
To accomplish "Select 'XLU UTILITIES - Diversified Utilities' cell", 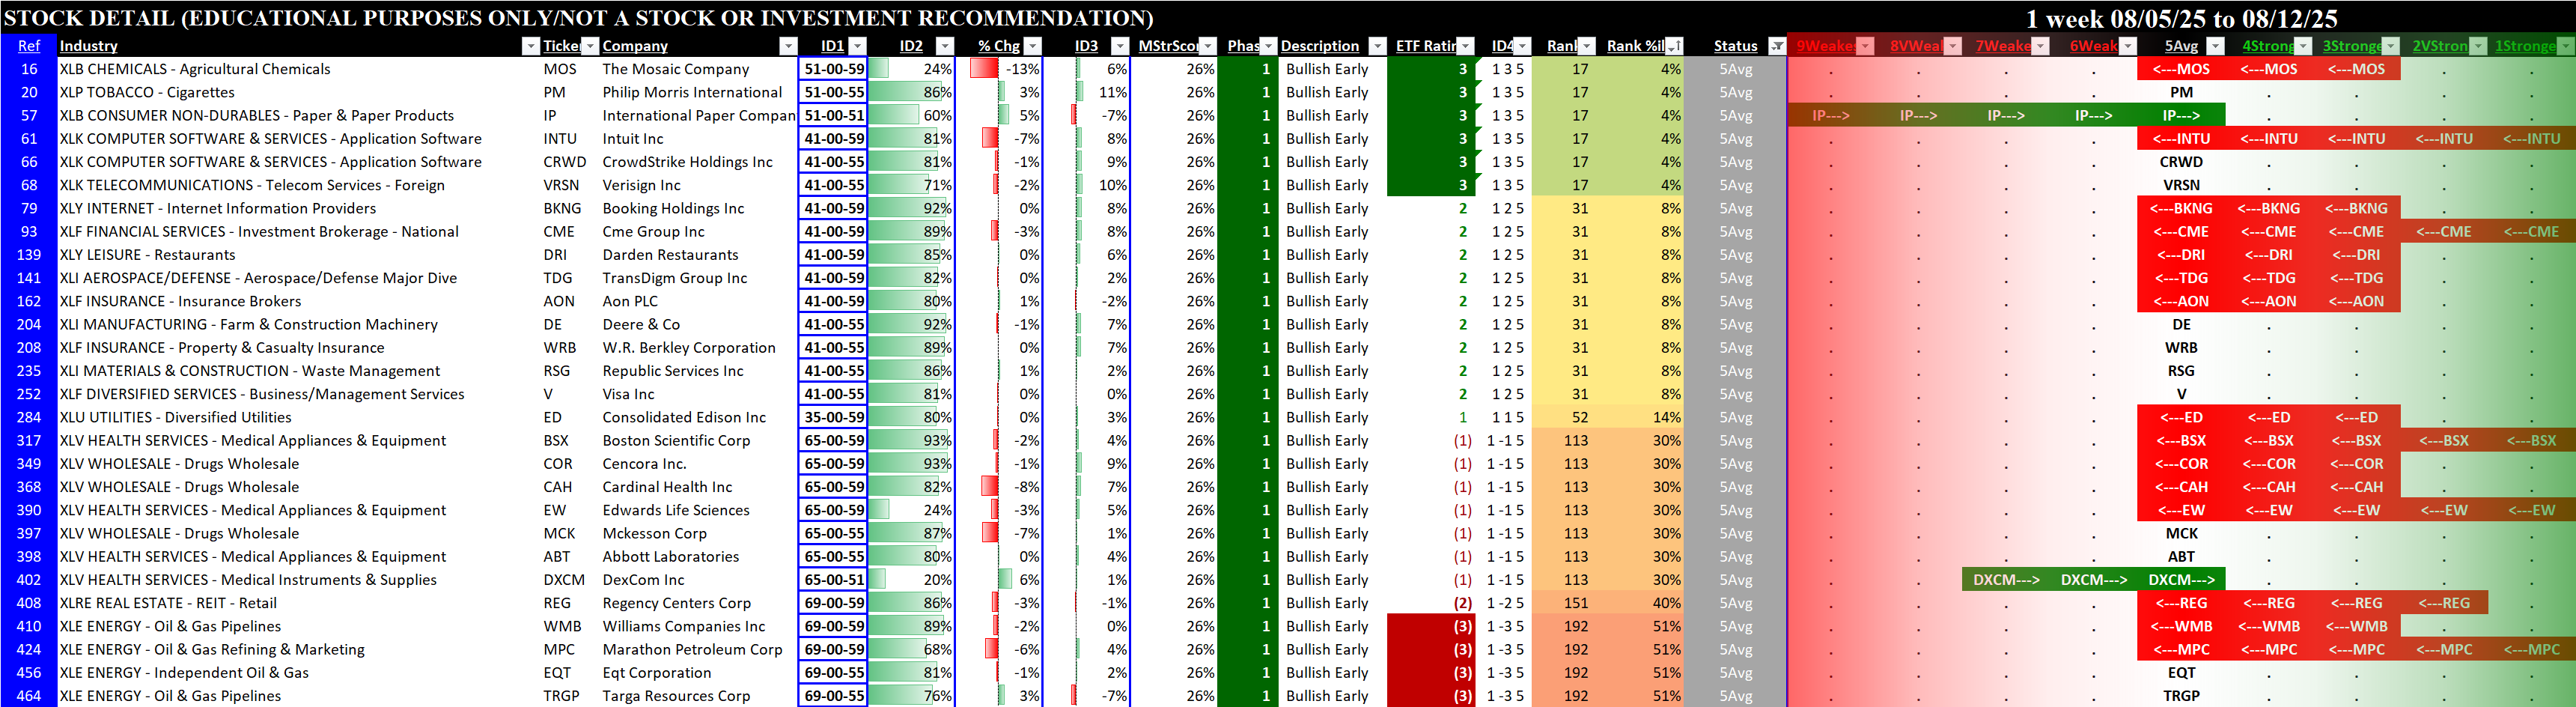I will (299, 418).
